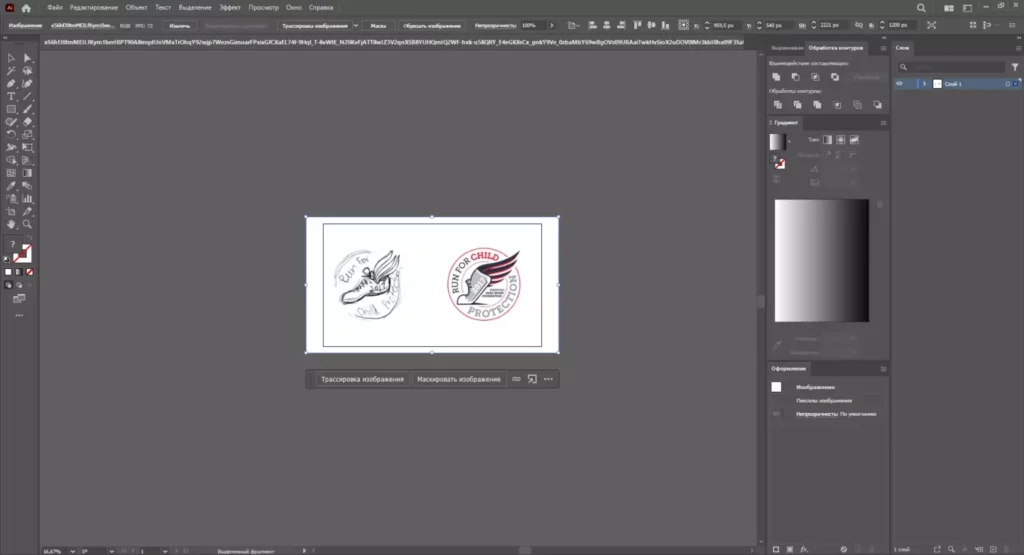Screen dimensions: 1024x555
Task: Click the Minus Front shape mode icon
Action: (x=795, y=77)
